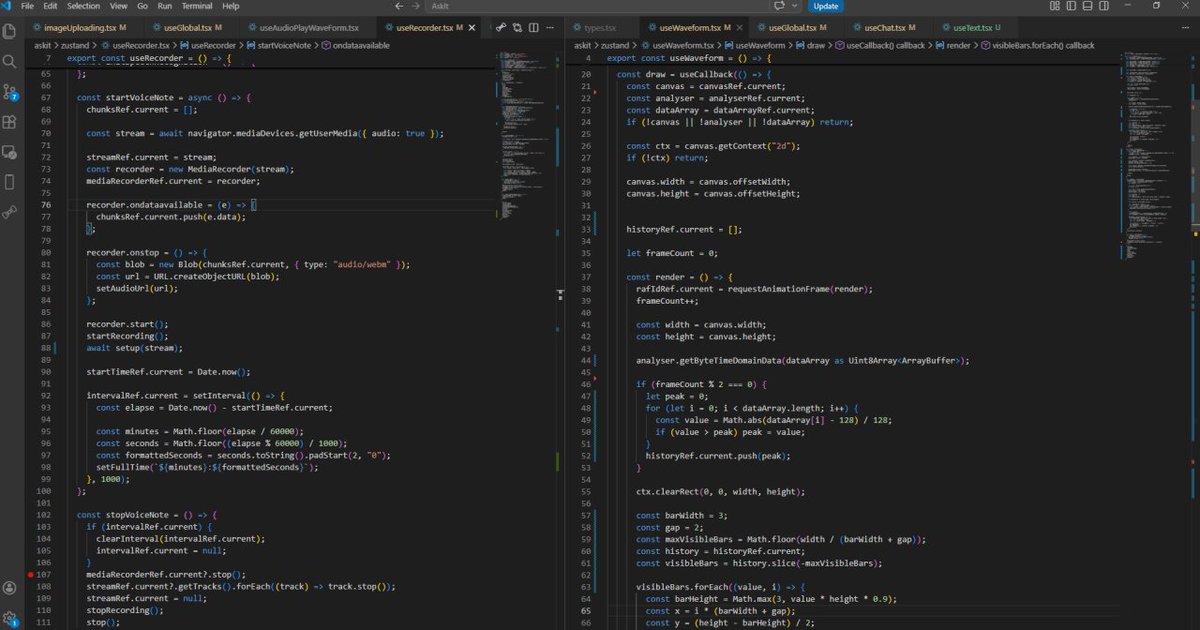The height and width of the screenshot is (630, 1200).
Task: Switch to right group's useGlobal.tsx tab
Action: pos(798,27)
